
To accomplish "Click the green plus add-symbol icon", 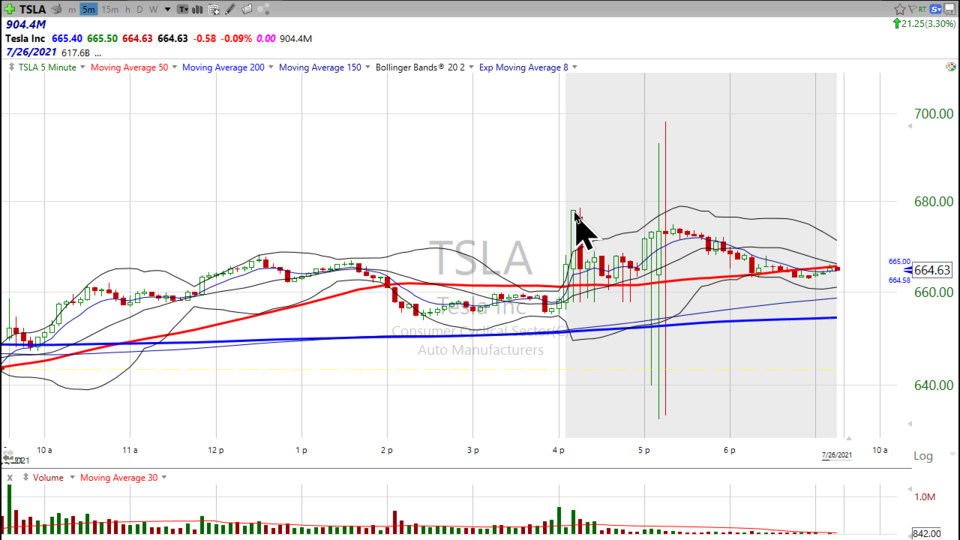I will pyautogui.click(x=9, y=9).
